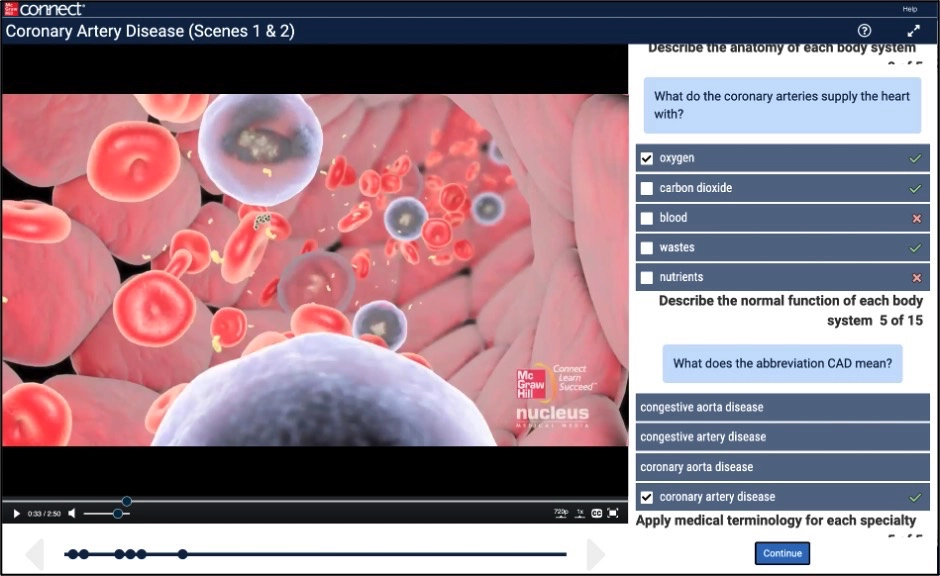Jump to the sixth question marker on timeline
The image size is (940, 576).
coord(182,554)
